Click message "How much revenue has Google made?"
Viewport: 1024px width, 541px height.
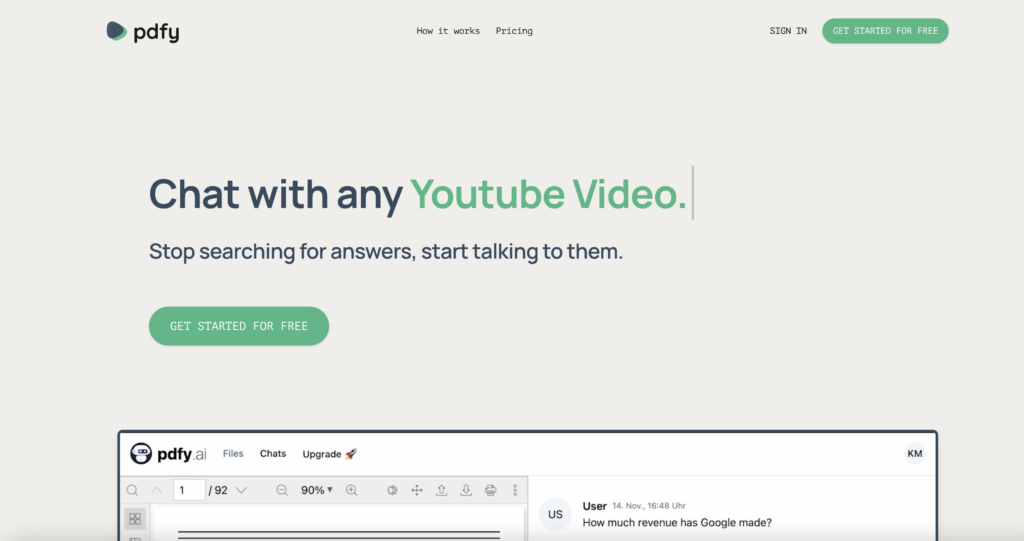tap(677, 523)
